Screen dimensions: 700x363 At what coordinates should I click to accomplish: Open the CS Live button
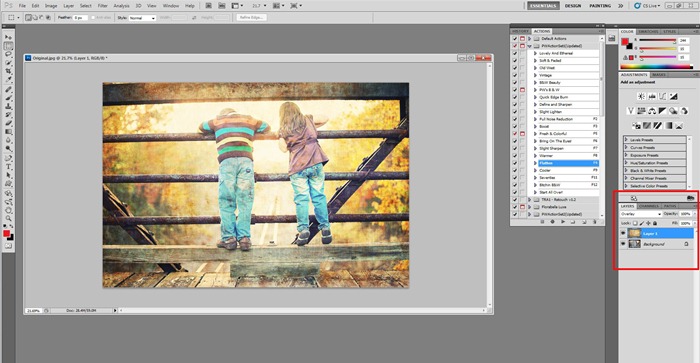pyautogui.click(x=647, y=6)
